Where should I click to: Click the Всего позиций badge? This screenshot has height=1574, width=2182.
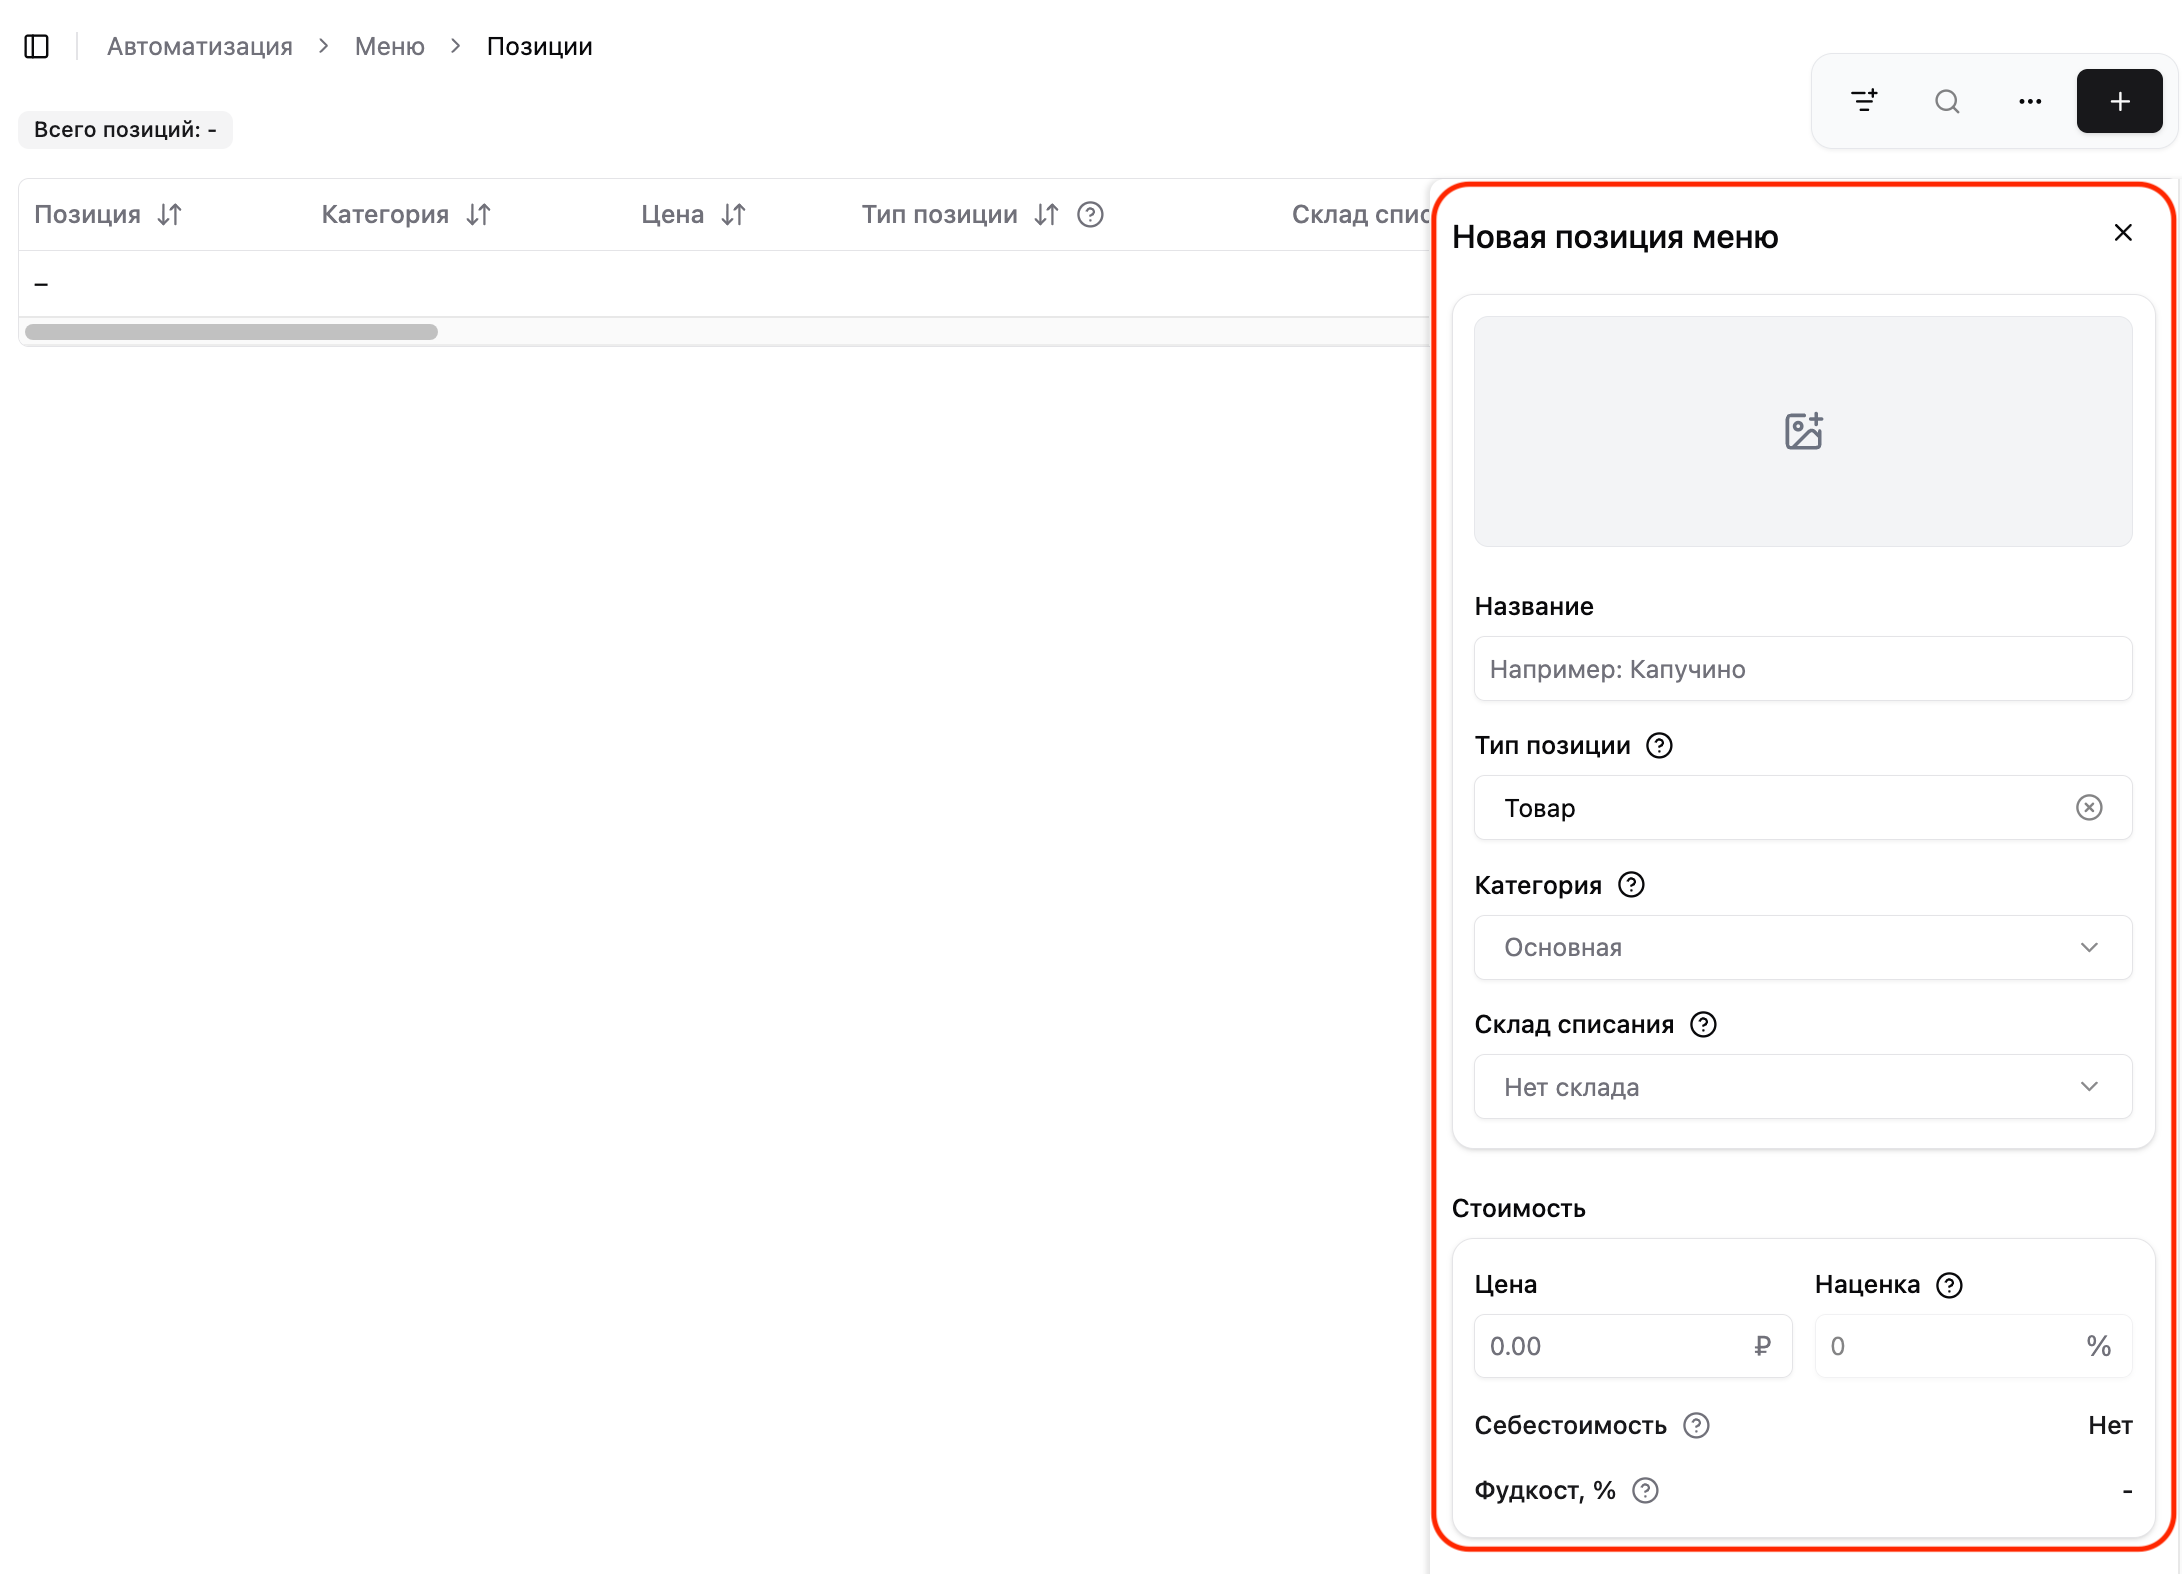point(125,130)
